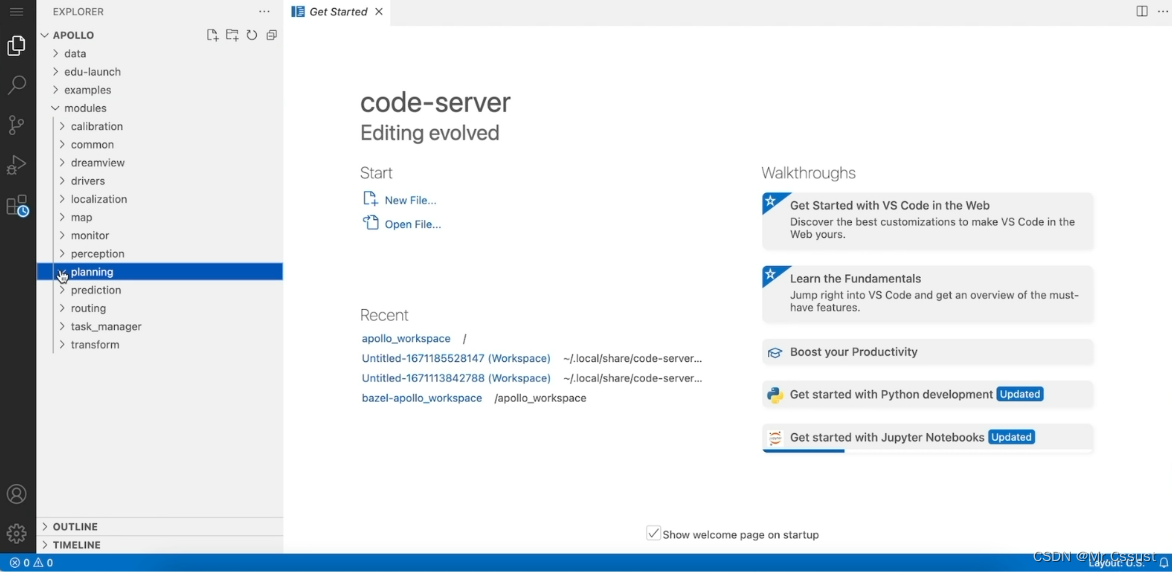Viewport: 1172px width, 572px height.
Task: Click the New File... link
Action: tap(410, 200)
